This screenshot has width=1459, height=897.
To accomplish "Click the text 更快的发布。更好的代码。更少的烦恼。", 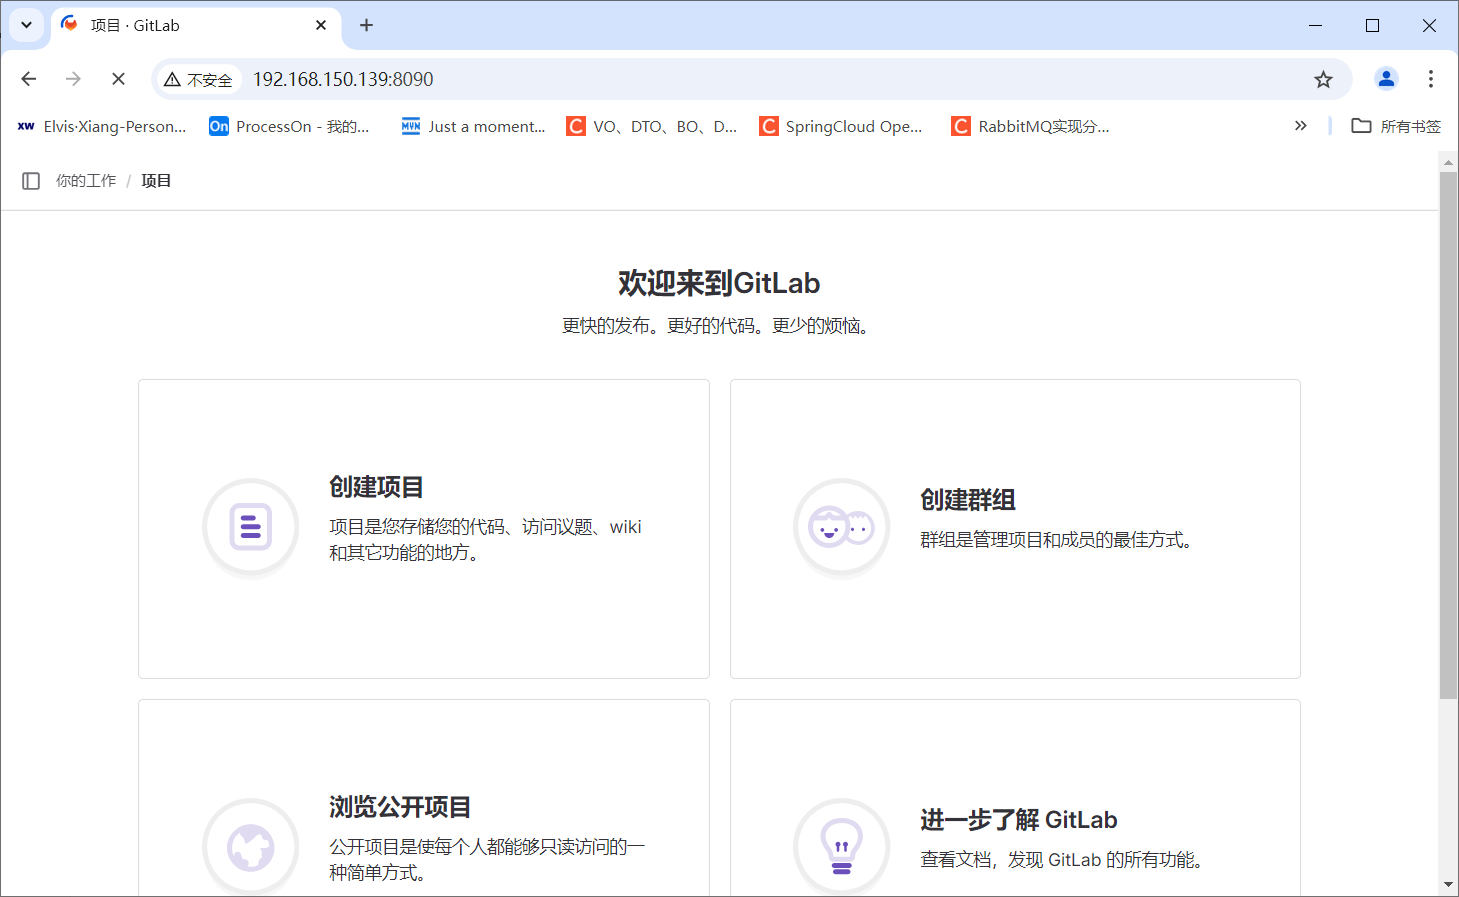I will pyautogui.click(x=719, y=326).
